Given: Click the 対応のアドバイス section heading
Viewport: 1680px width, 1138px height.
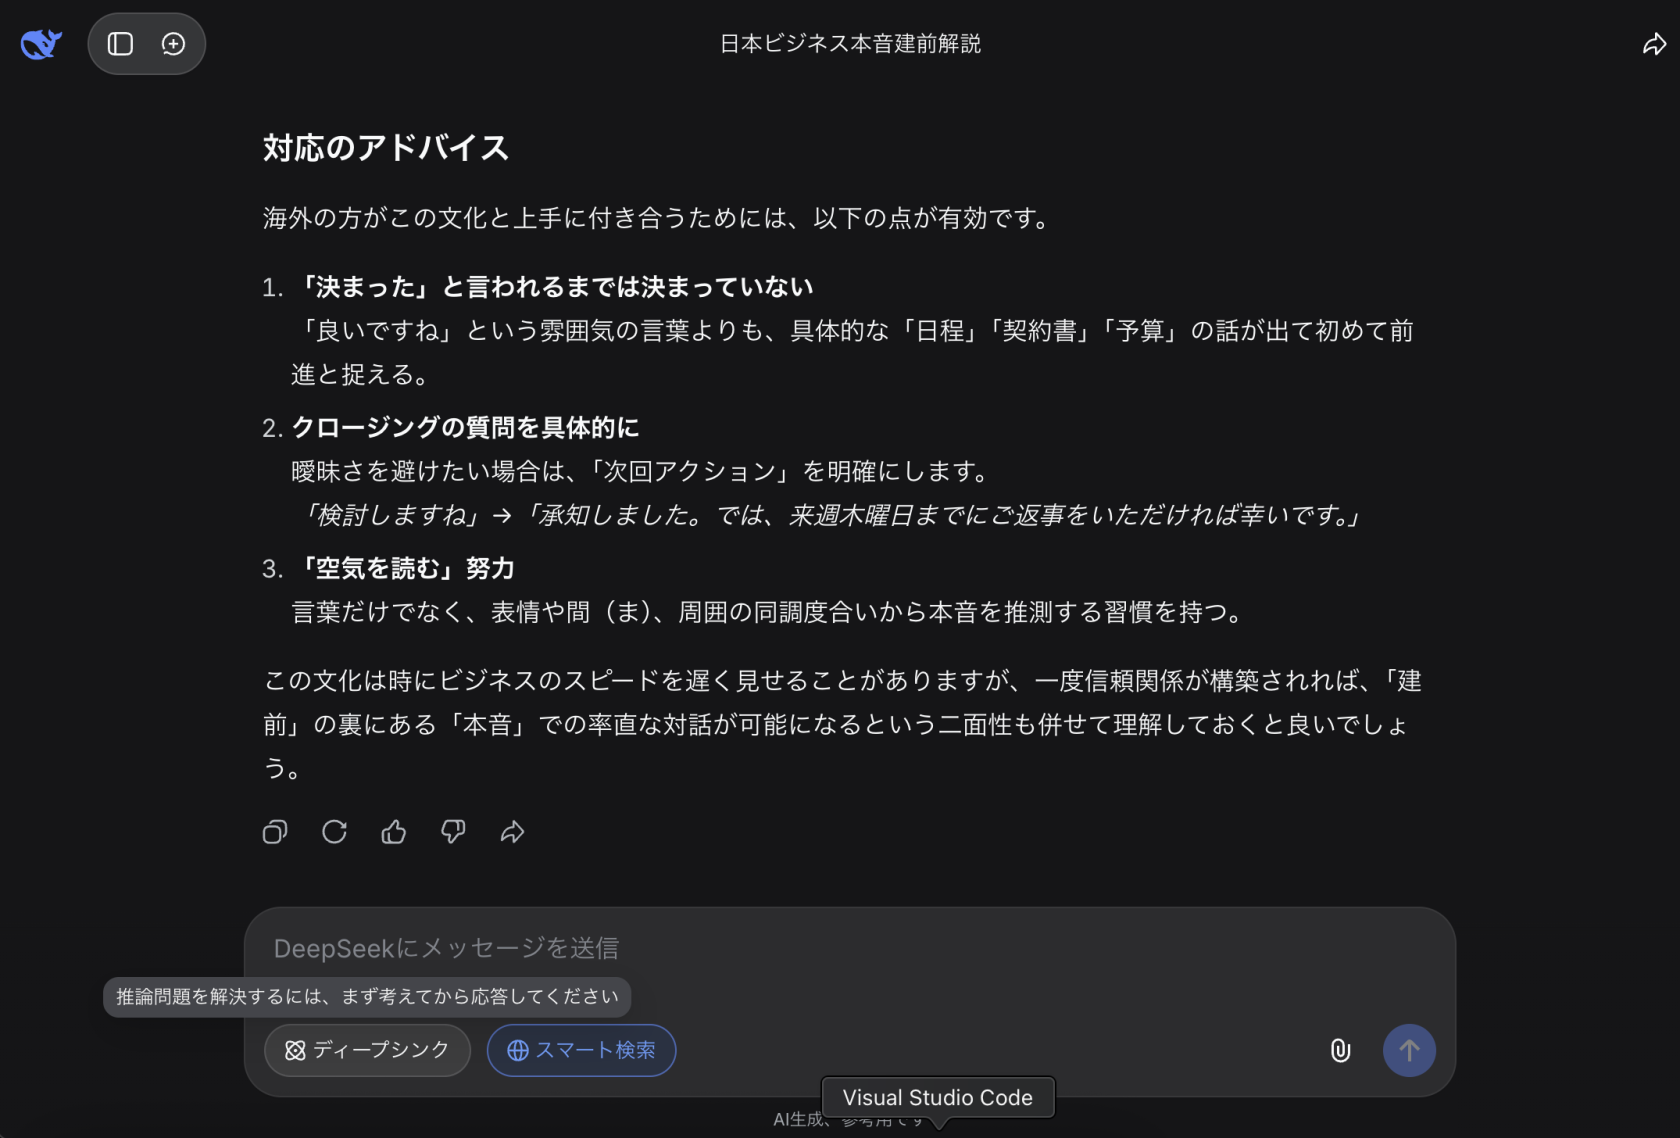Looking at the screenshot, I should pyautogui.click(x=386, y=148).
